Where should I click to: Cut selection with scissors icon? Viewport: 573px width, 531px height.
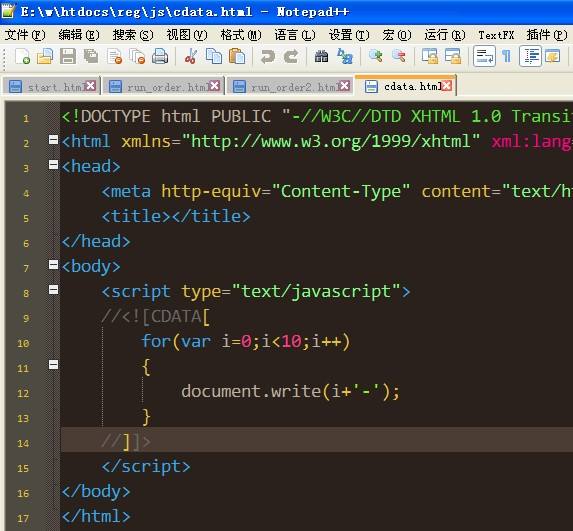click(x=191, y=57)
